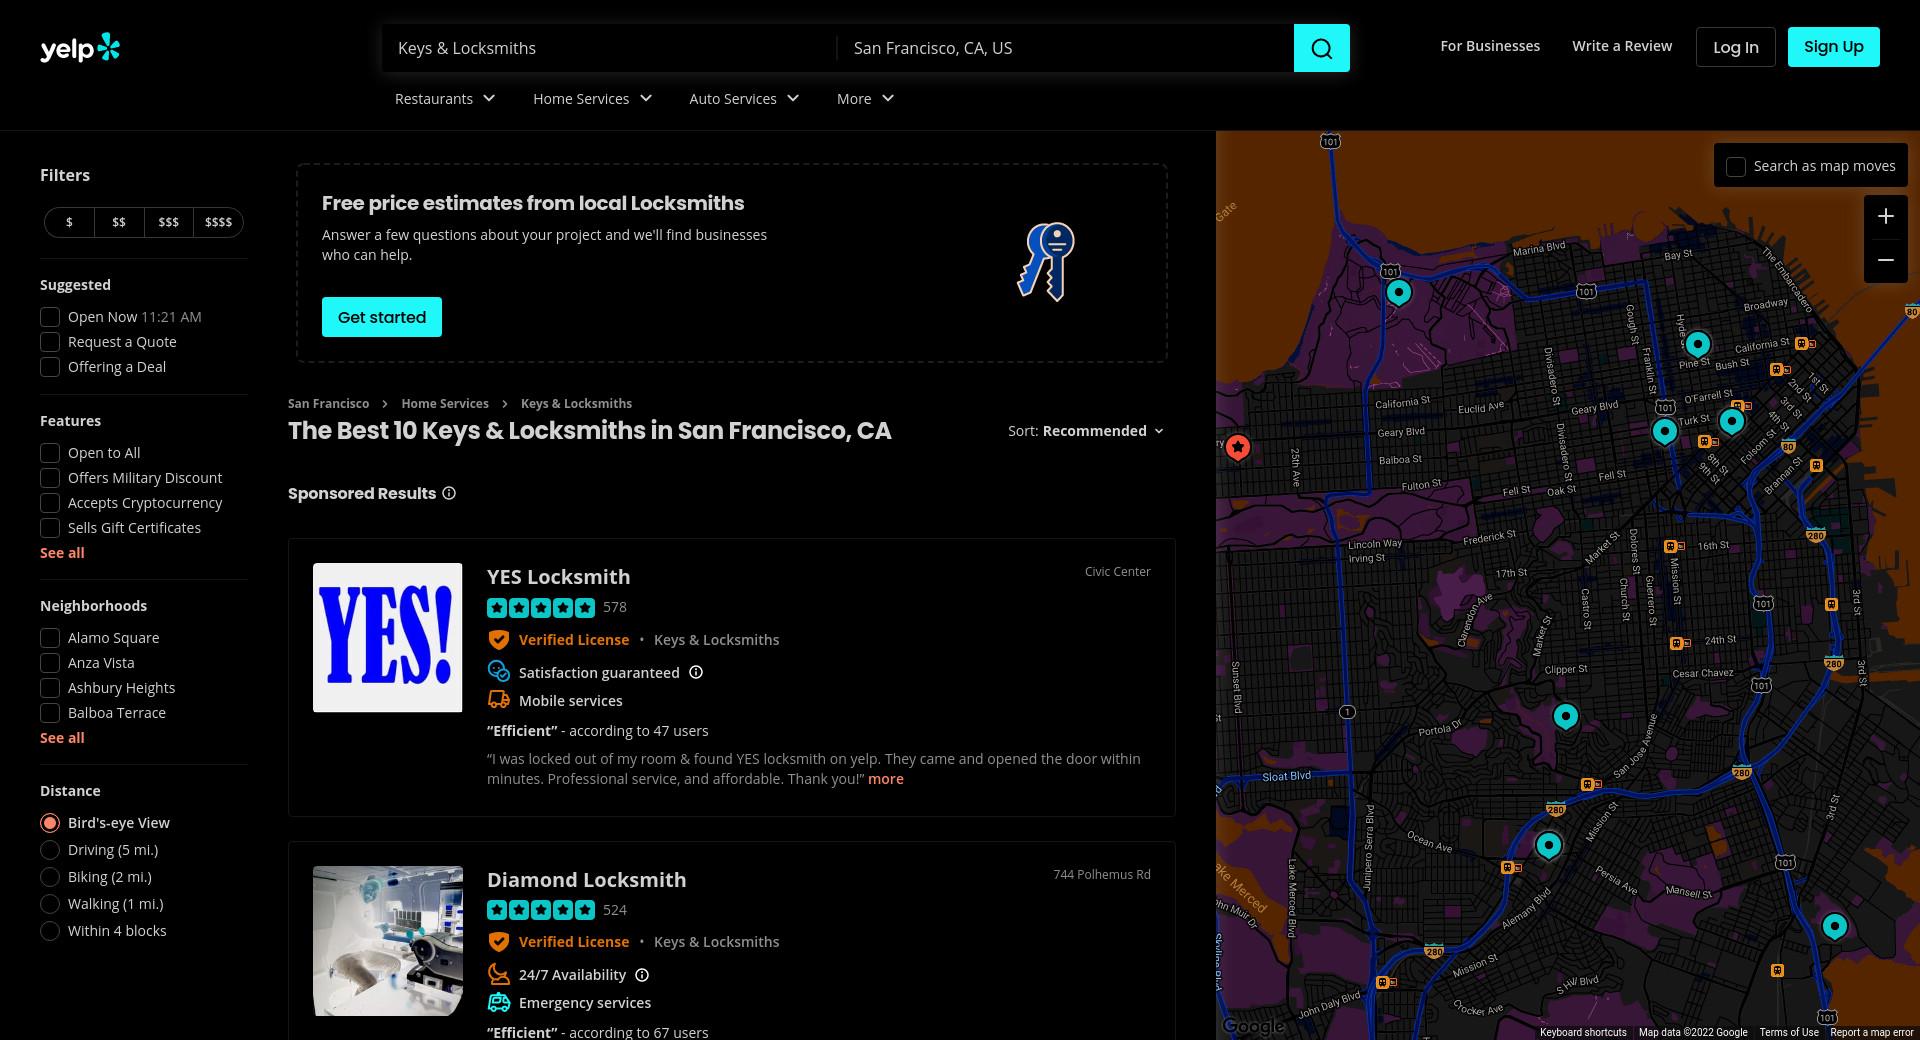Check Offers Military Discount
This screenshot has width=1920, height=1040.
point(50,478)
